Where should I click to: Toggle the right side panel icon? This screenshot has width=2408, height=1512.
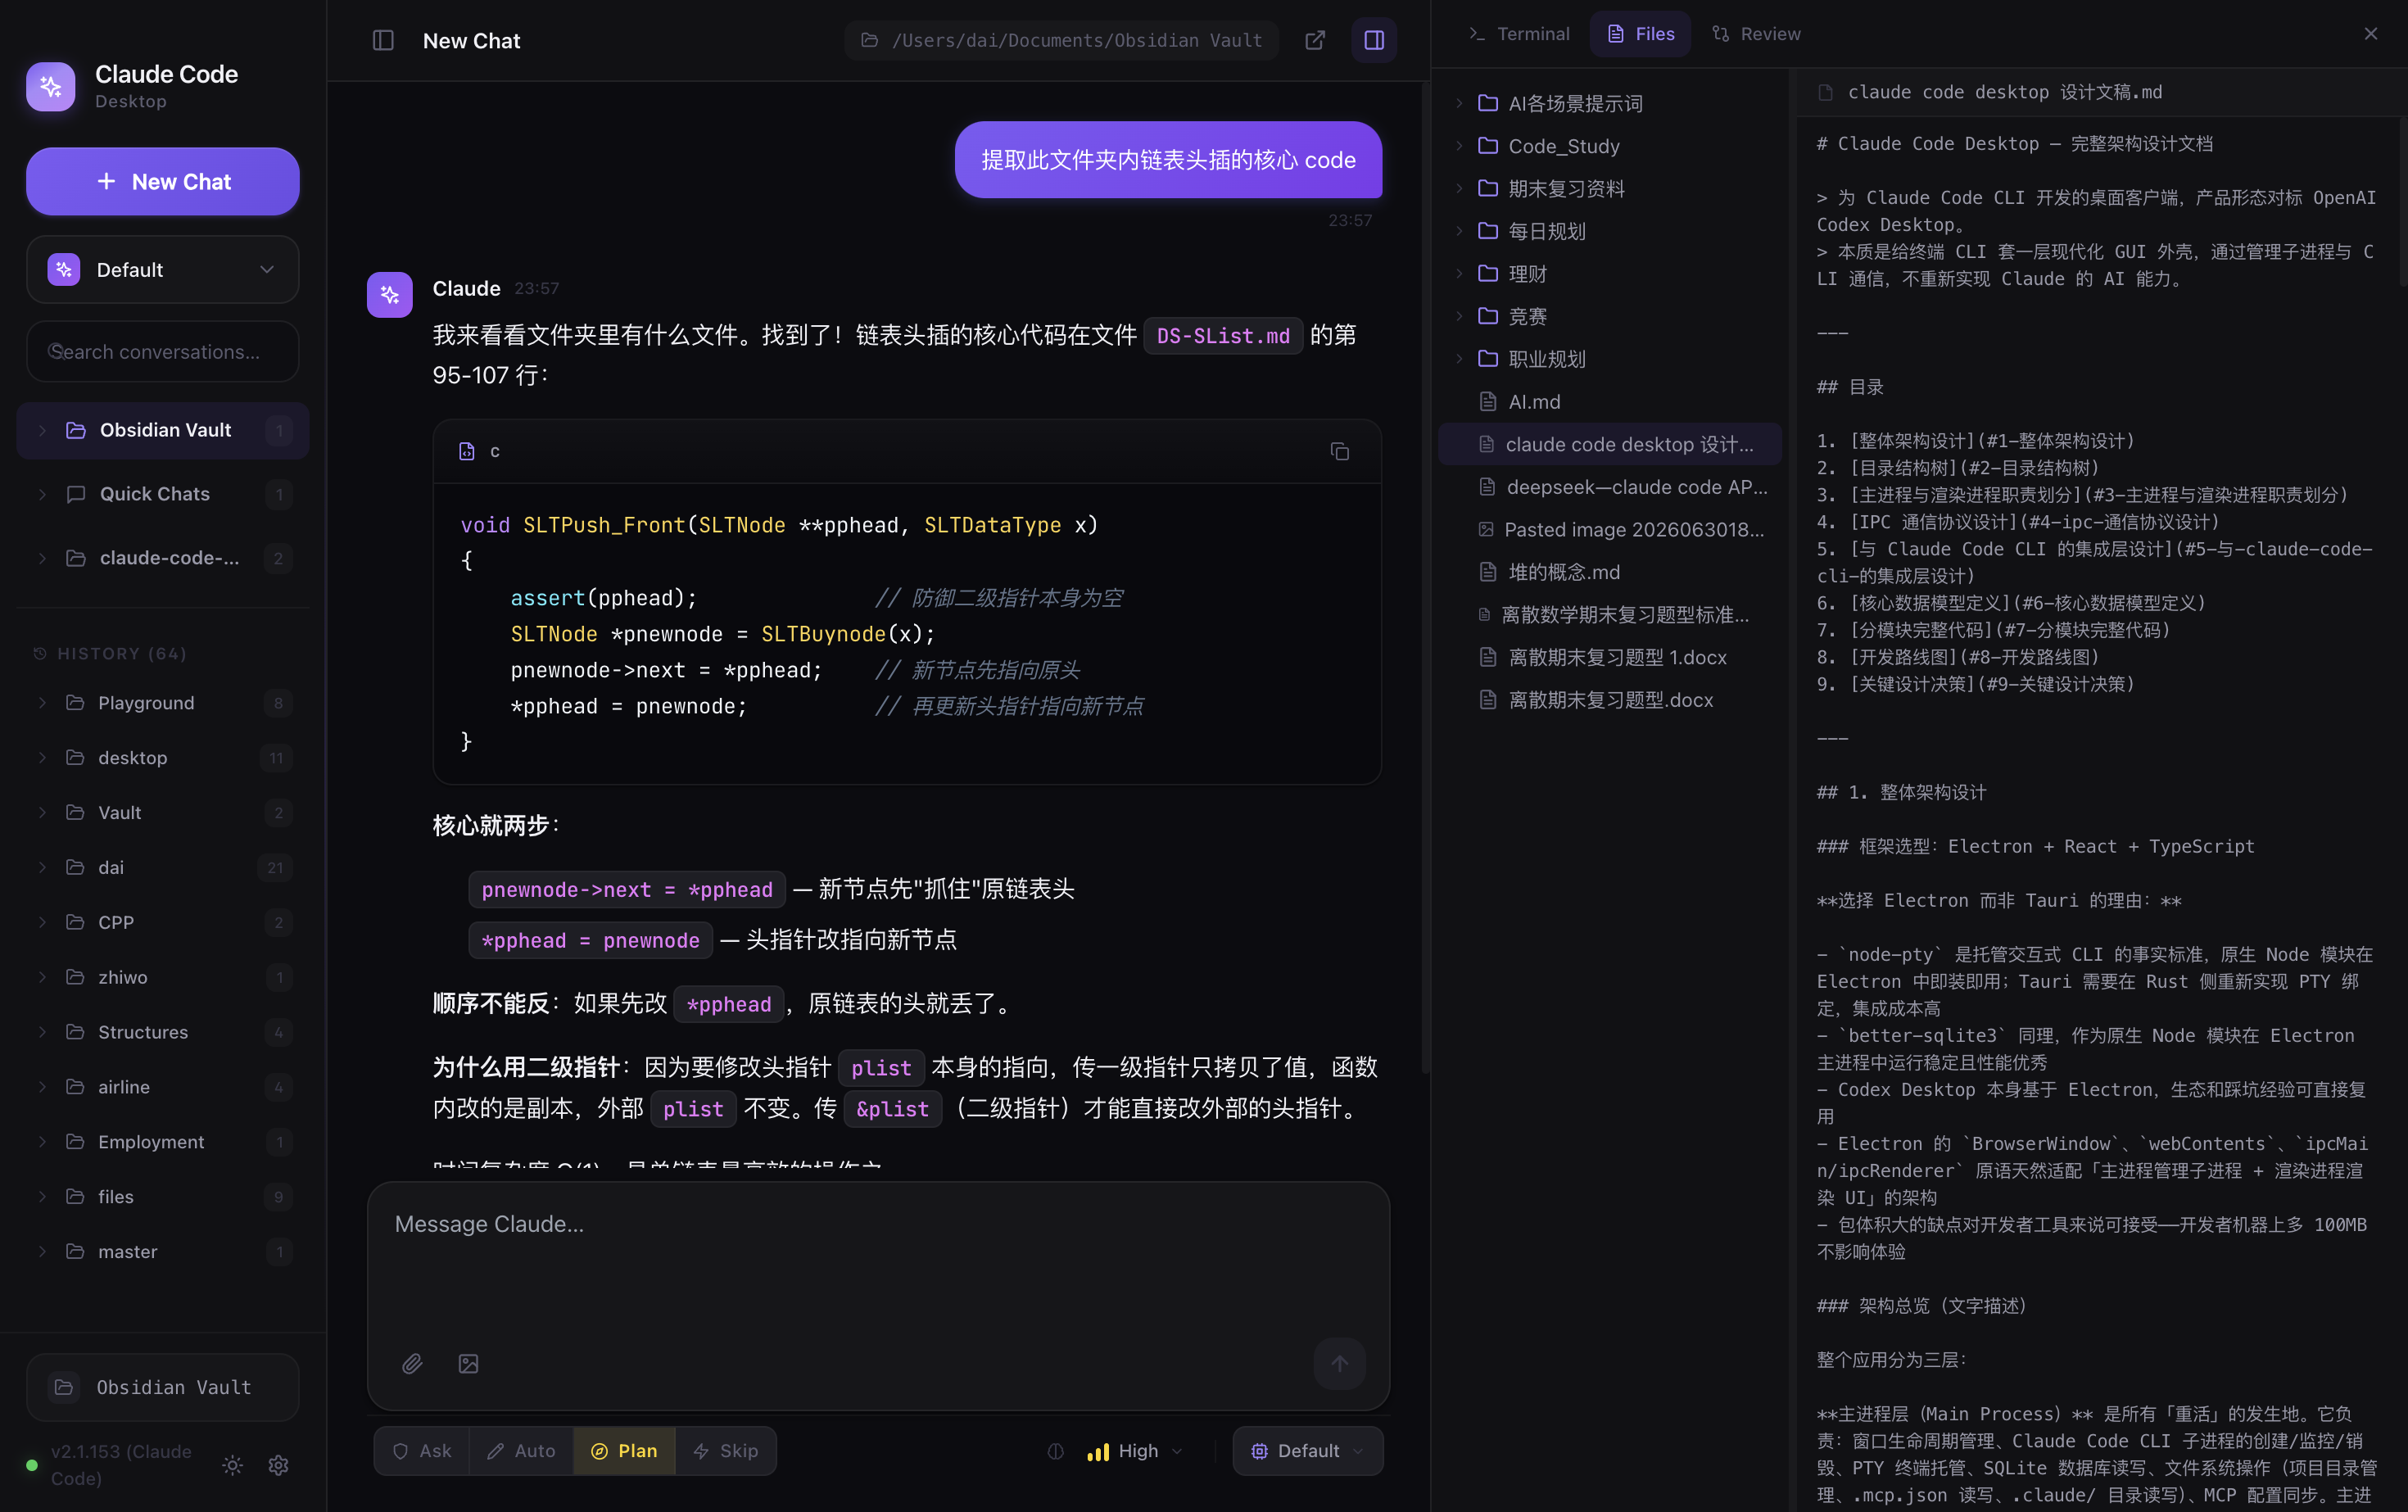pyautogui.click(x=1374, y=40)
